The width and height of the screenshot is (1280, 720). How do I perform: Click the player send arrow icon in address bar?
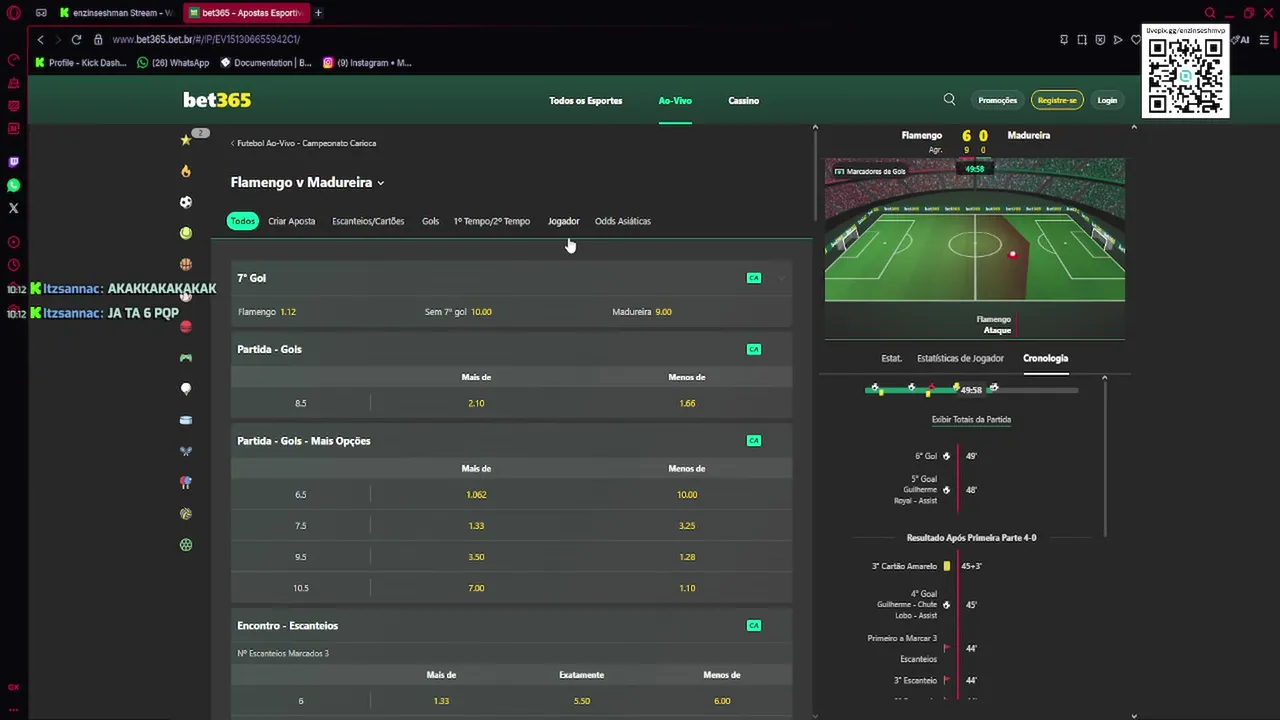point(1118,40)
